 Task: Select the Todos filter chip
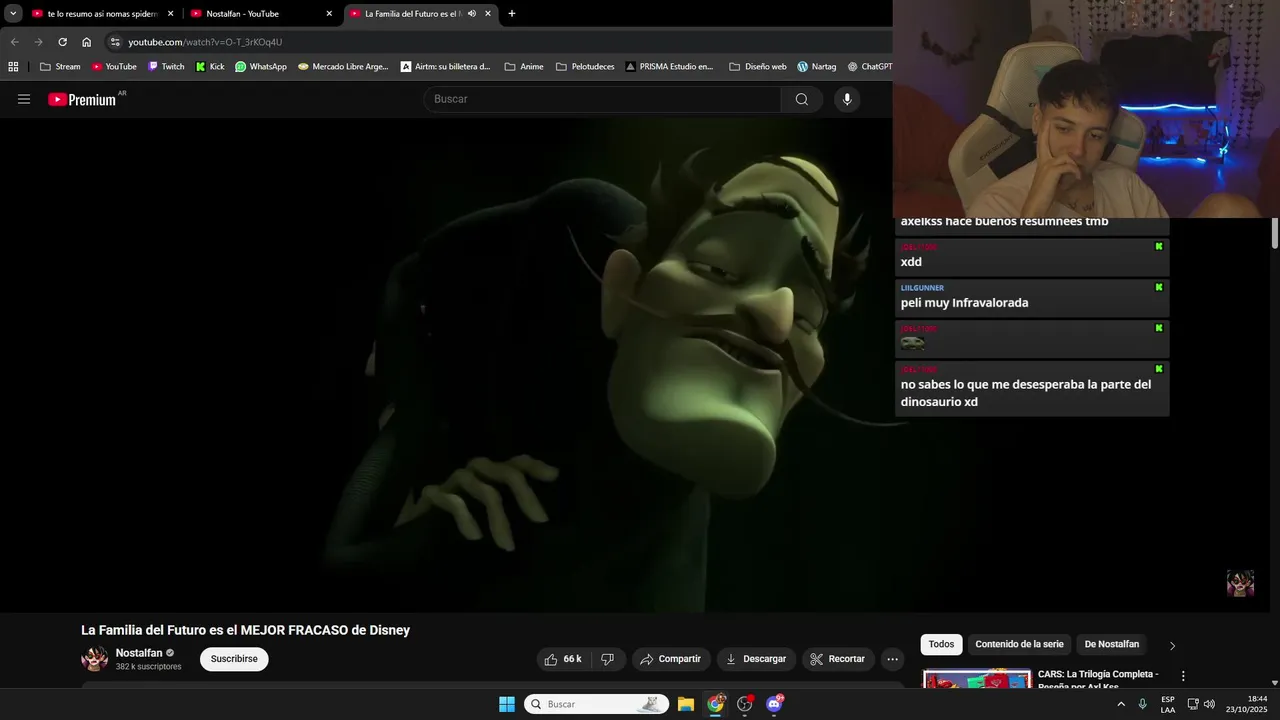pyautogui.click(x=941, y=645)
